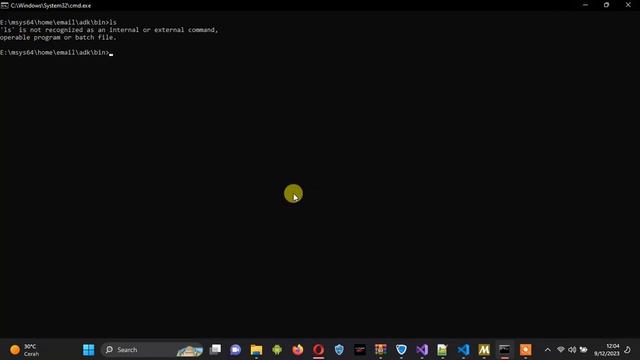This screenshot has width=640, height=360.
Task: Open the MSYS2 yellow M app
Action: coord(484,350)
